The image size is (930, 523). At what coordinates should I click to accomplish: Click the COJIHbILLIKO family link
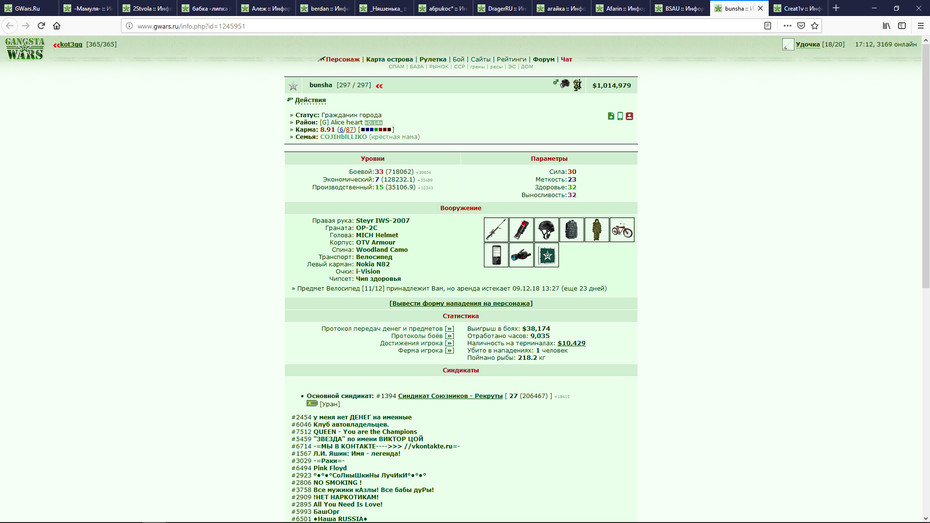[343, 137]
